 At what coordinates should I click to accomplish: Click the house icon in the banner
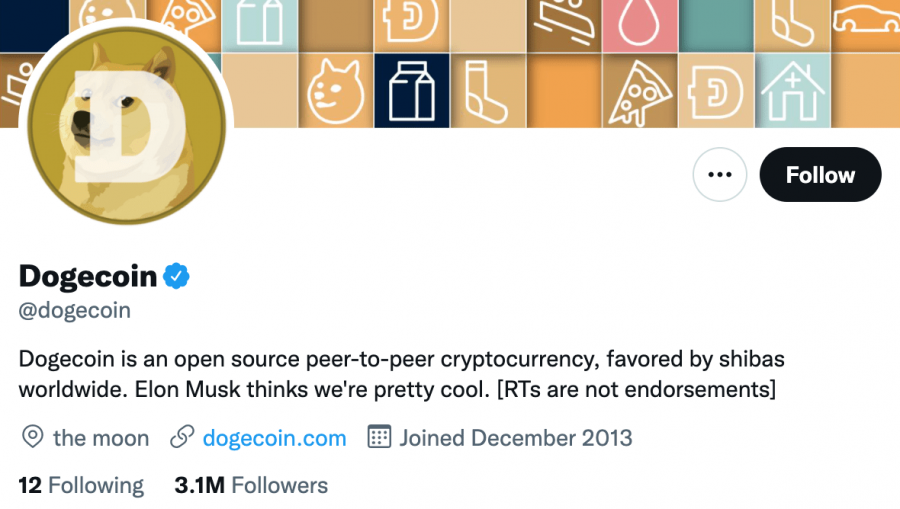(x=792, y=91)
